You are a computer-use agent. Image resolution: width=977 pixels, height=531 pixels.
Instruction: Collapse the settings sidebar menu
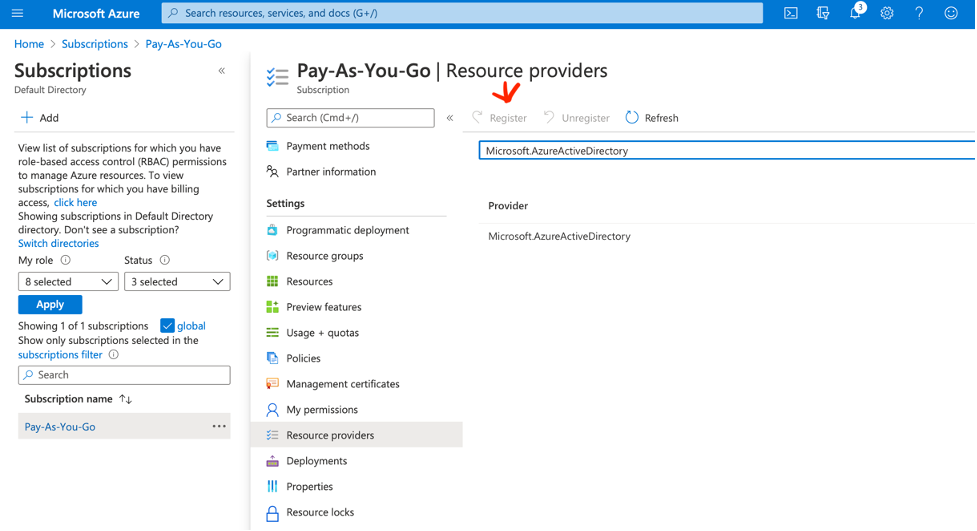[x=450, y=118]
